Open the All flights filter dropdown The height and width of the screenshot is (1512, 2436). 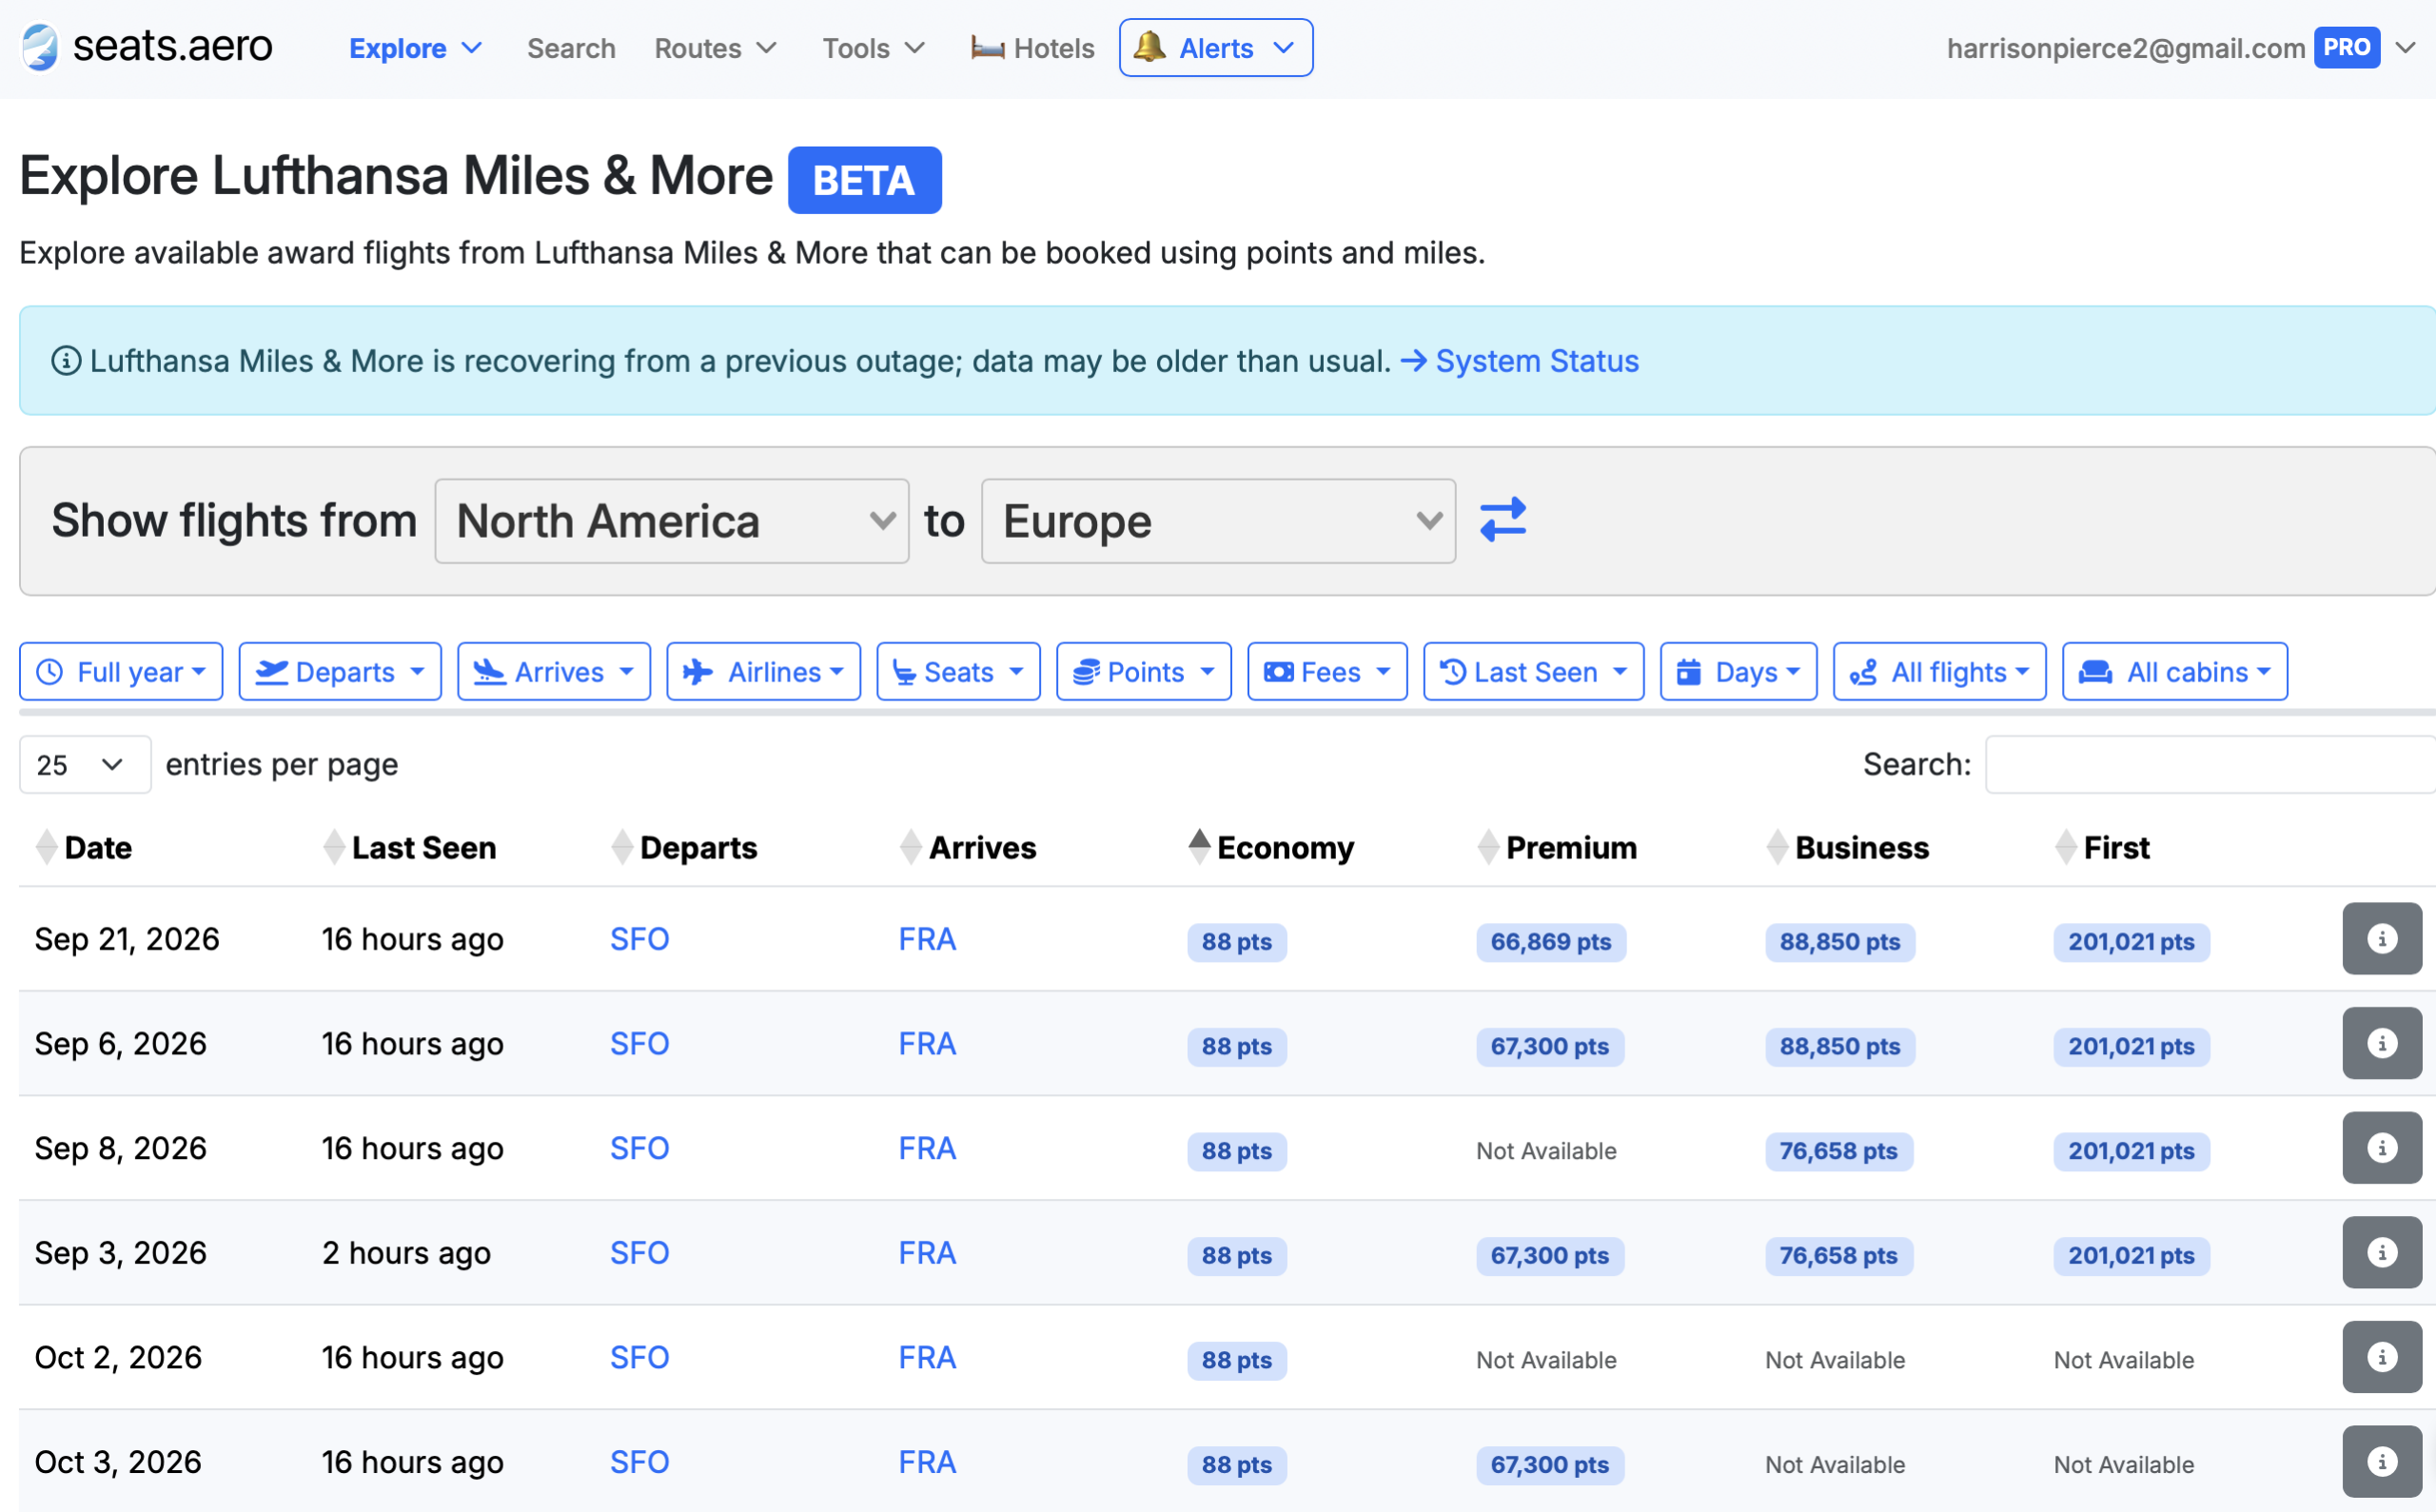point(1940,672)
